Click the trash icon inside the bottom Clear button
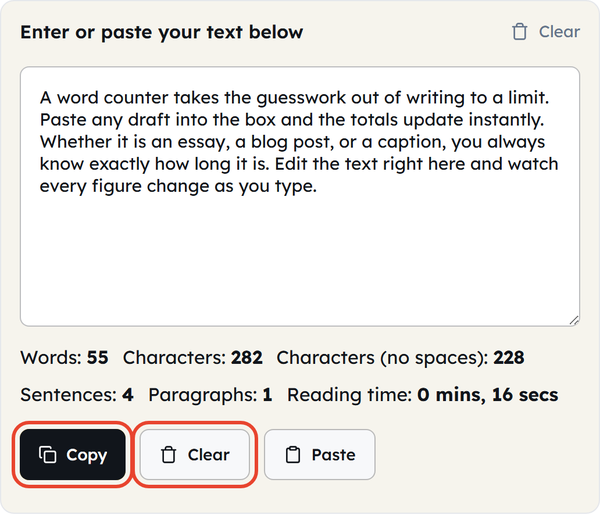 click(x=168, y=455)
